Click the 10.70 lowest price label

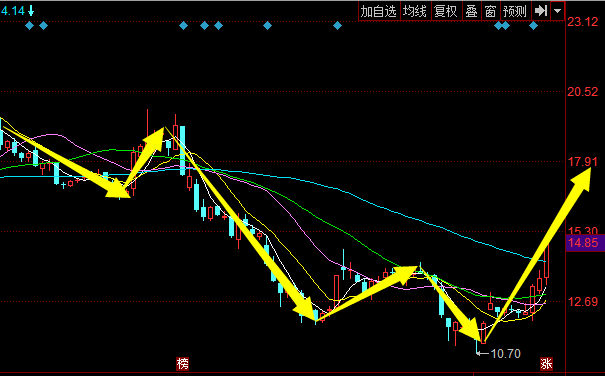505,354
